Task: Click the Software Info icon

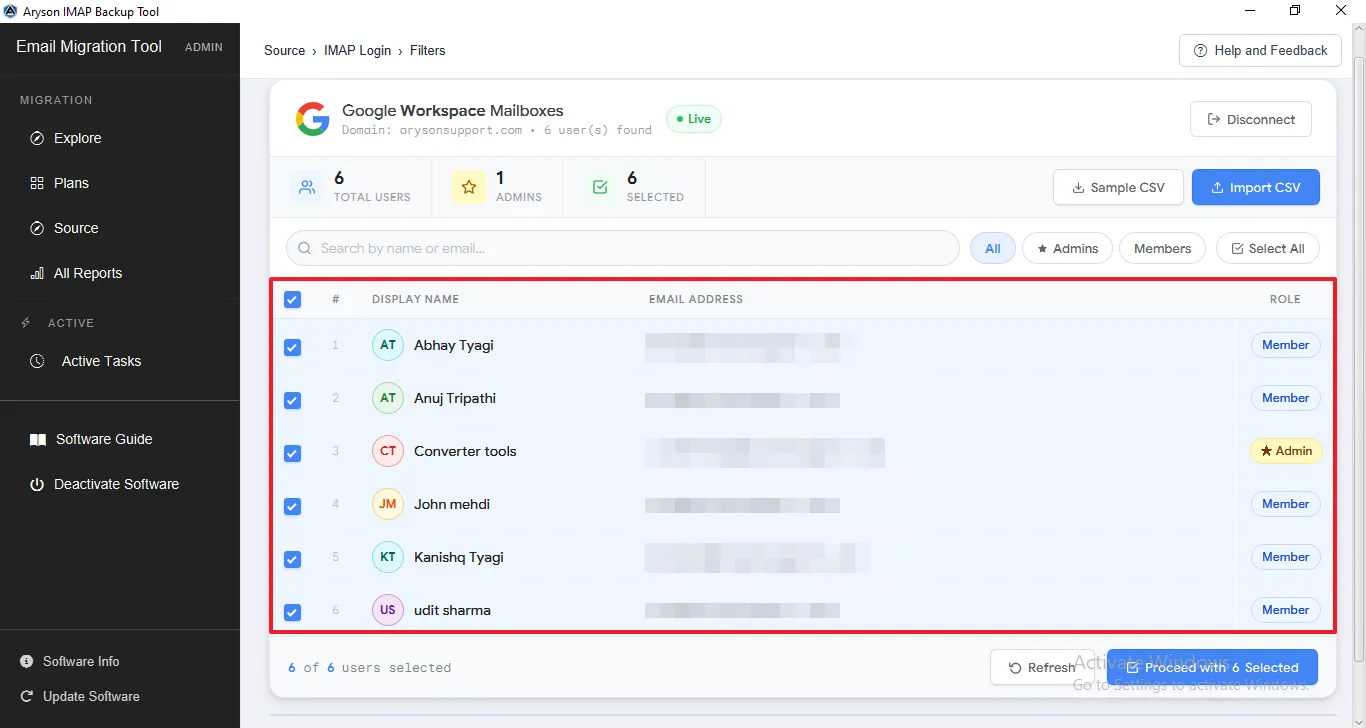Action: tap(27, 661)
